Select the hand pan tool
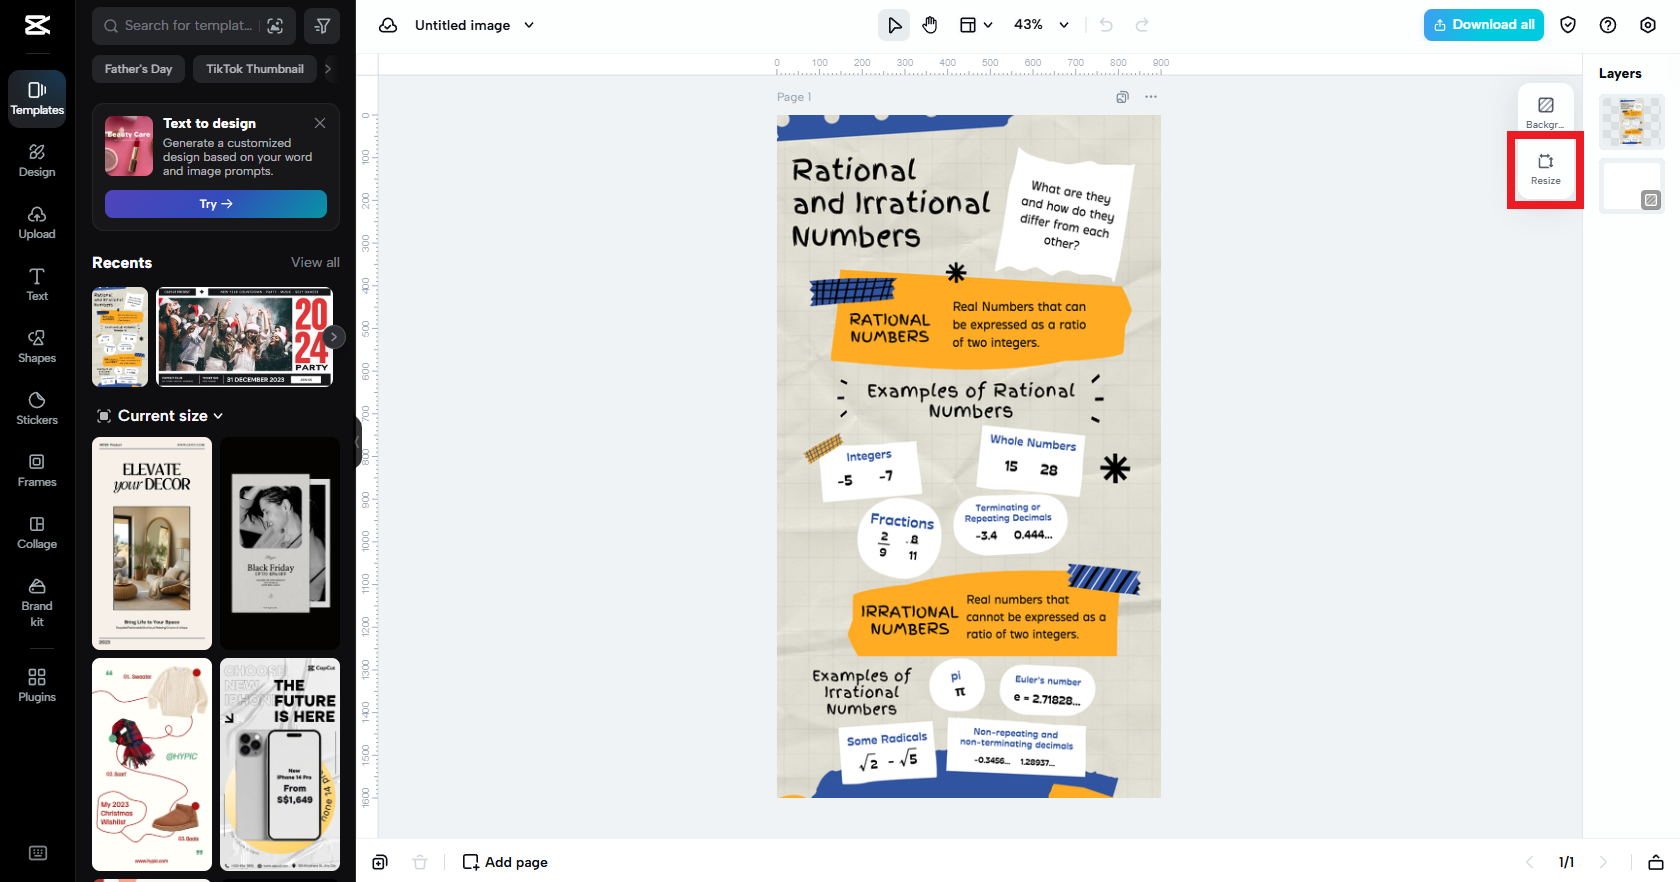The height and width of the screenshot is (882, 1680). click(x=930, y=25)
